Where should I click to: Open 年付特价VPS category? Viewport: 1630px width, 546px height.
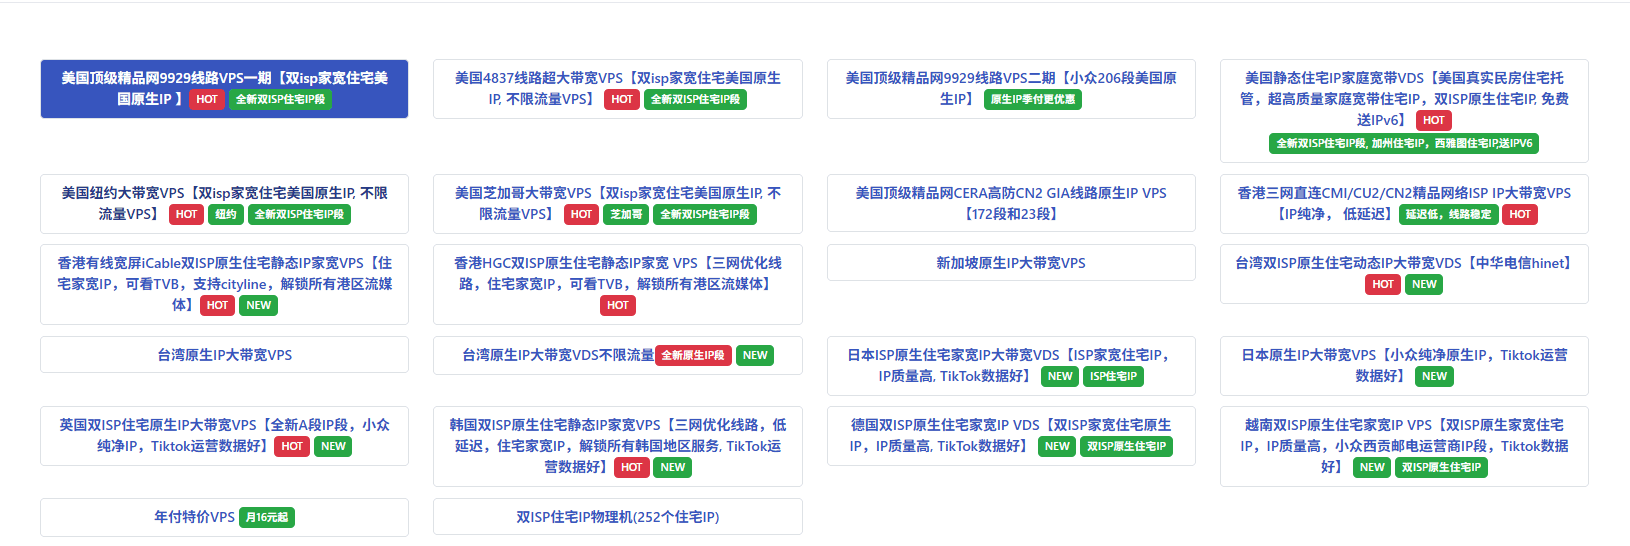coord(224,517)
